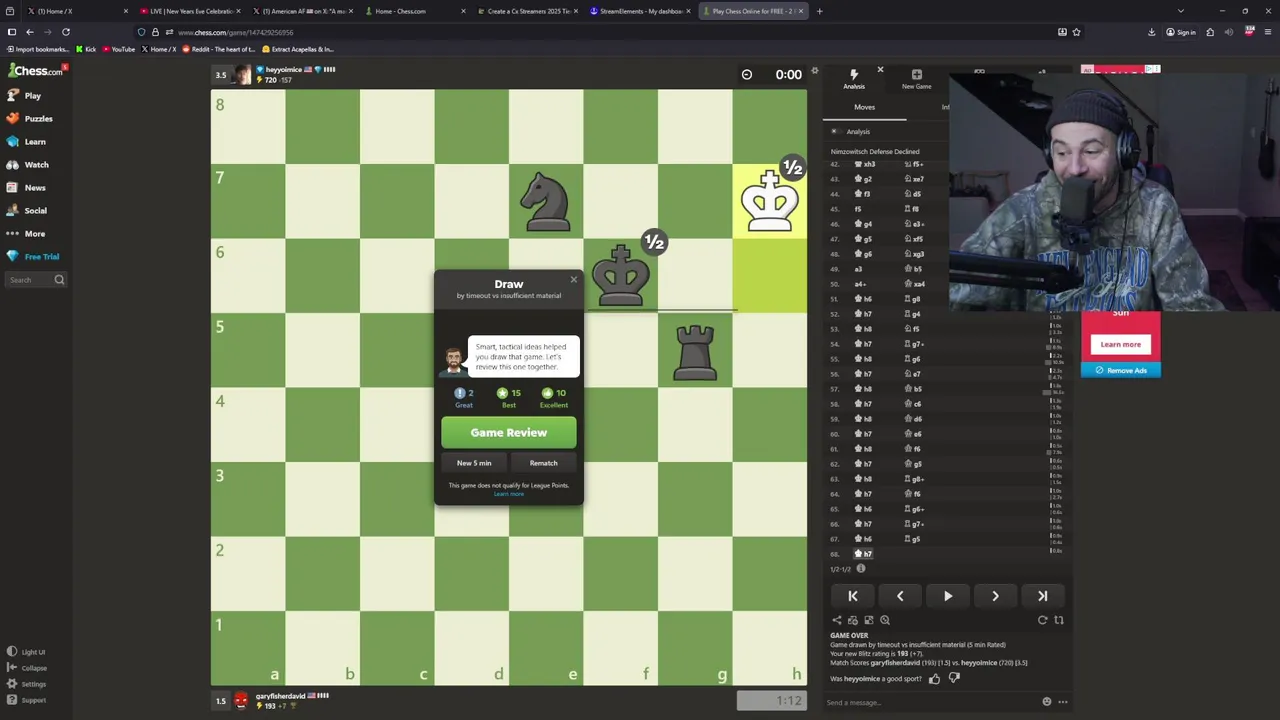1280x720 pixels.
Task: Click the New Game plus icon
Action: [x=916, y=78]
